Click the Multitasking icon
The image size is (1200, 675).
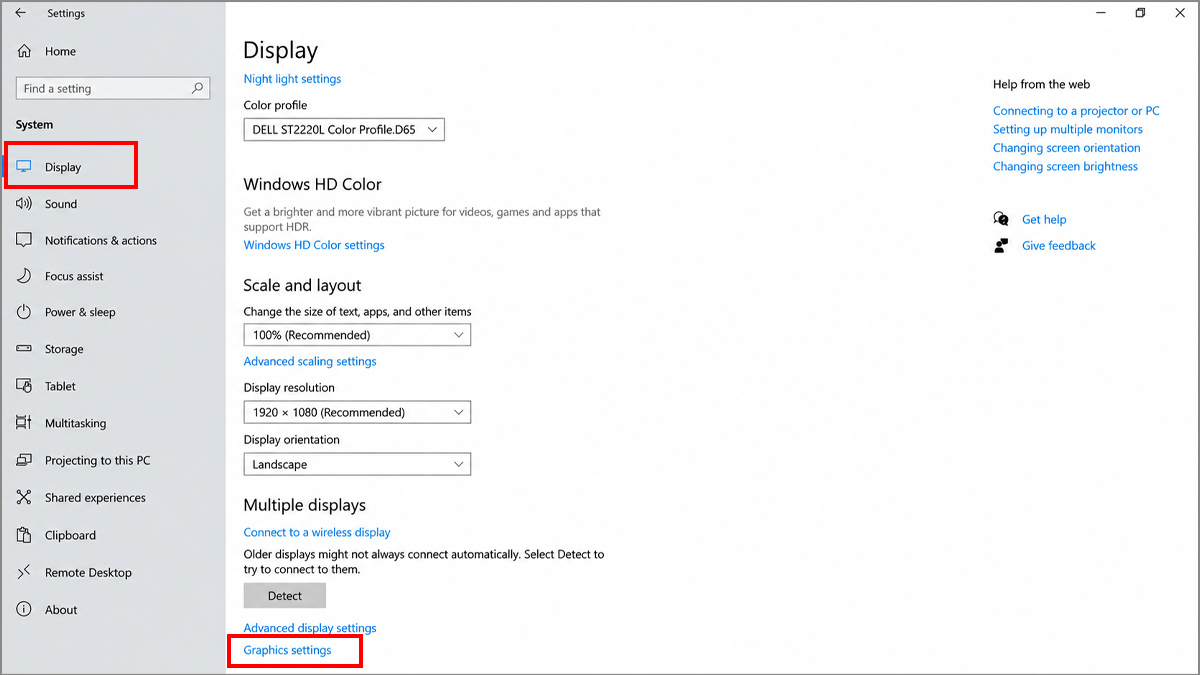(x=25, y=423)
